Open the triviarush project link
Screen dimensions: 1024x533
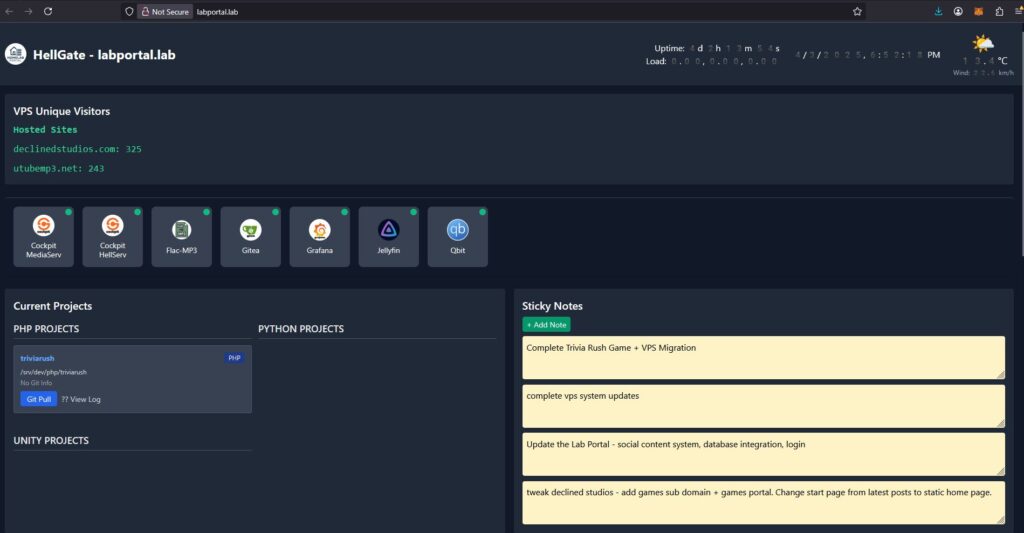click(x=37, y=358)
